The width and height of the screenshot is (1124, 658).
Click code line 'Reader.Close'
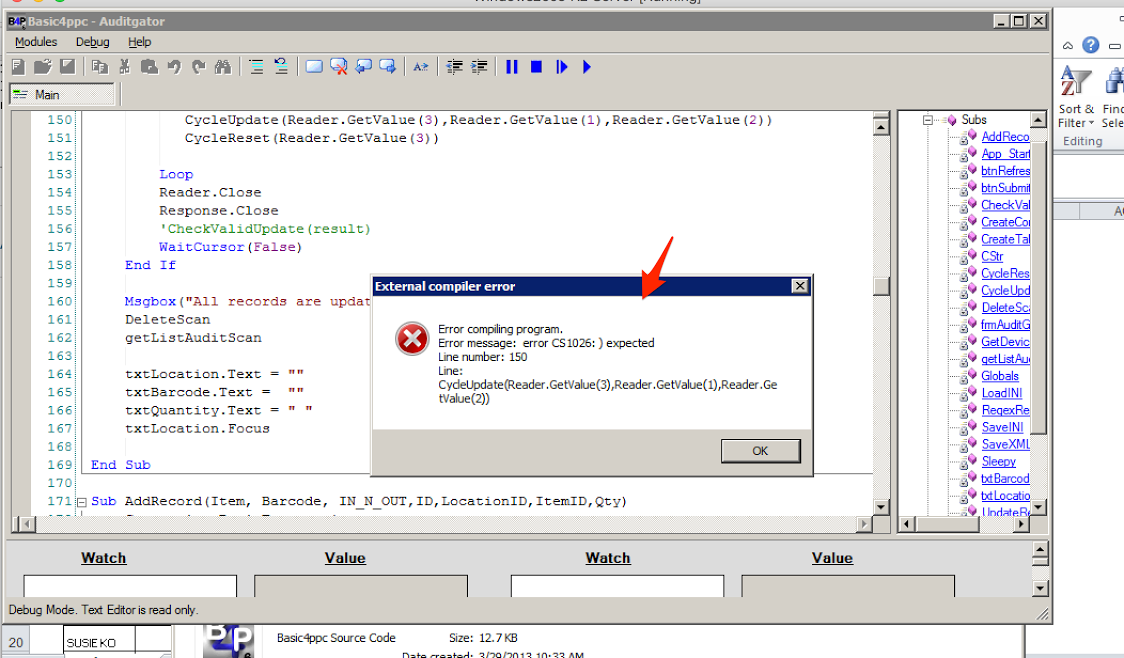(210, 193)
